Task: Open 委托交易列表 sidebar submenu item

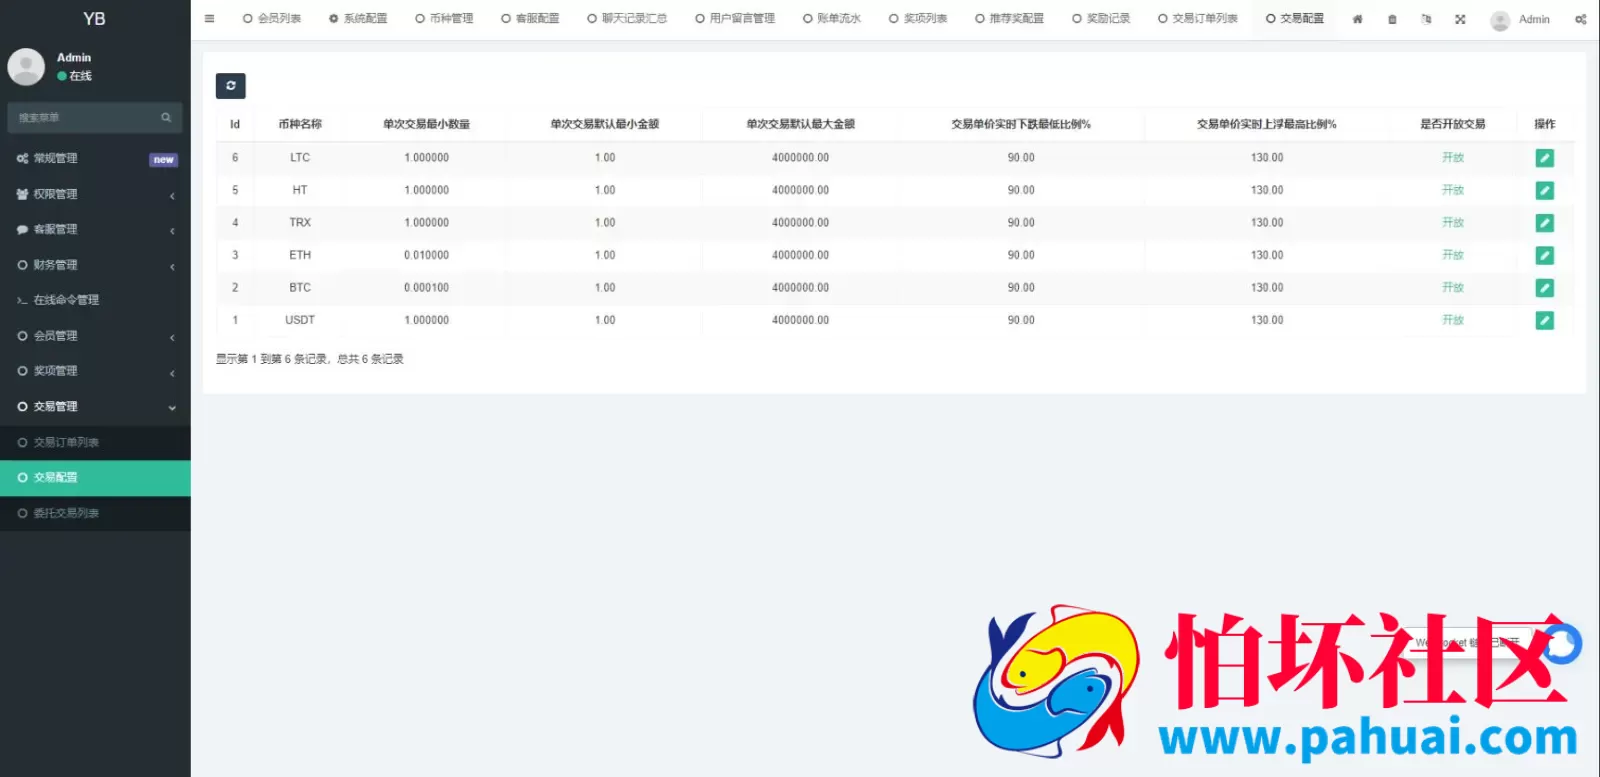Action: tap(95, 513)
